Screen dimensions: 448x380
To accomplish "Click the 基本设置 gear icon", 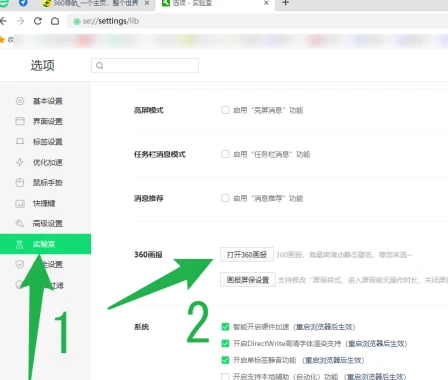I will pyautogui.click(x=20, y=101).
